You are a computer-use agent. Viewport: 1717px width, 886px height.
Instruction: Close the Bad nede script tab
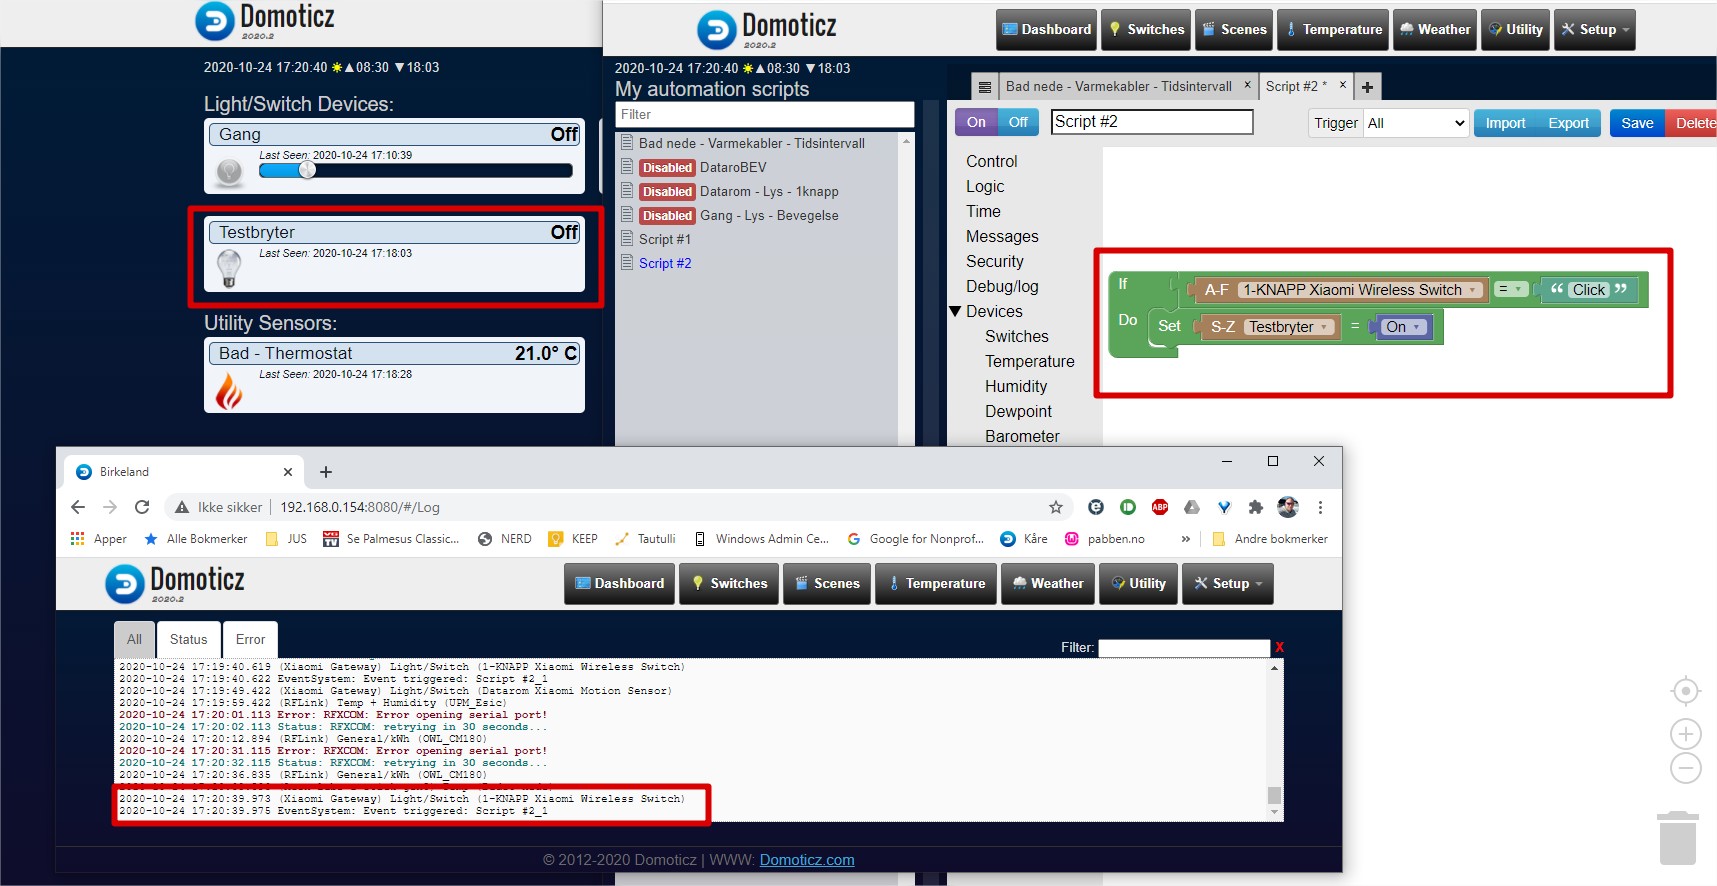(x=1247, y=85)
